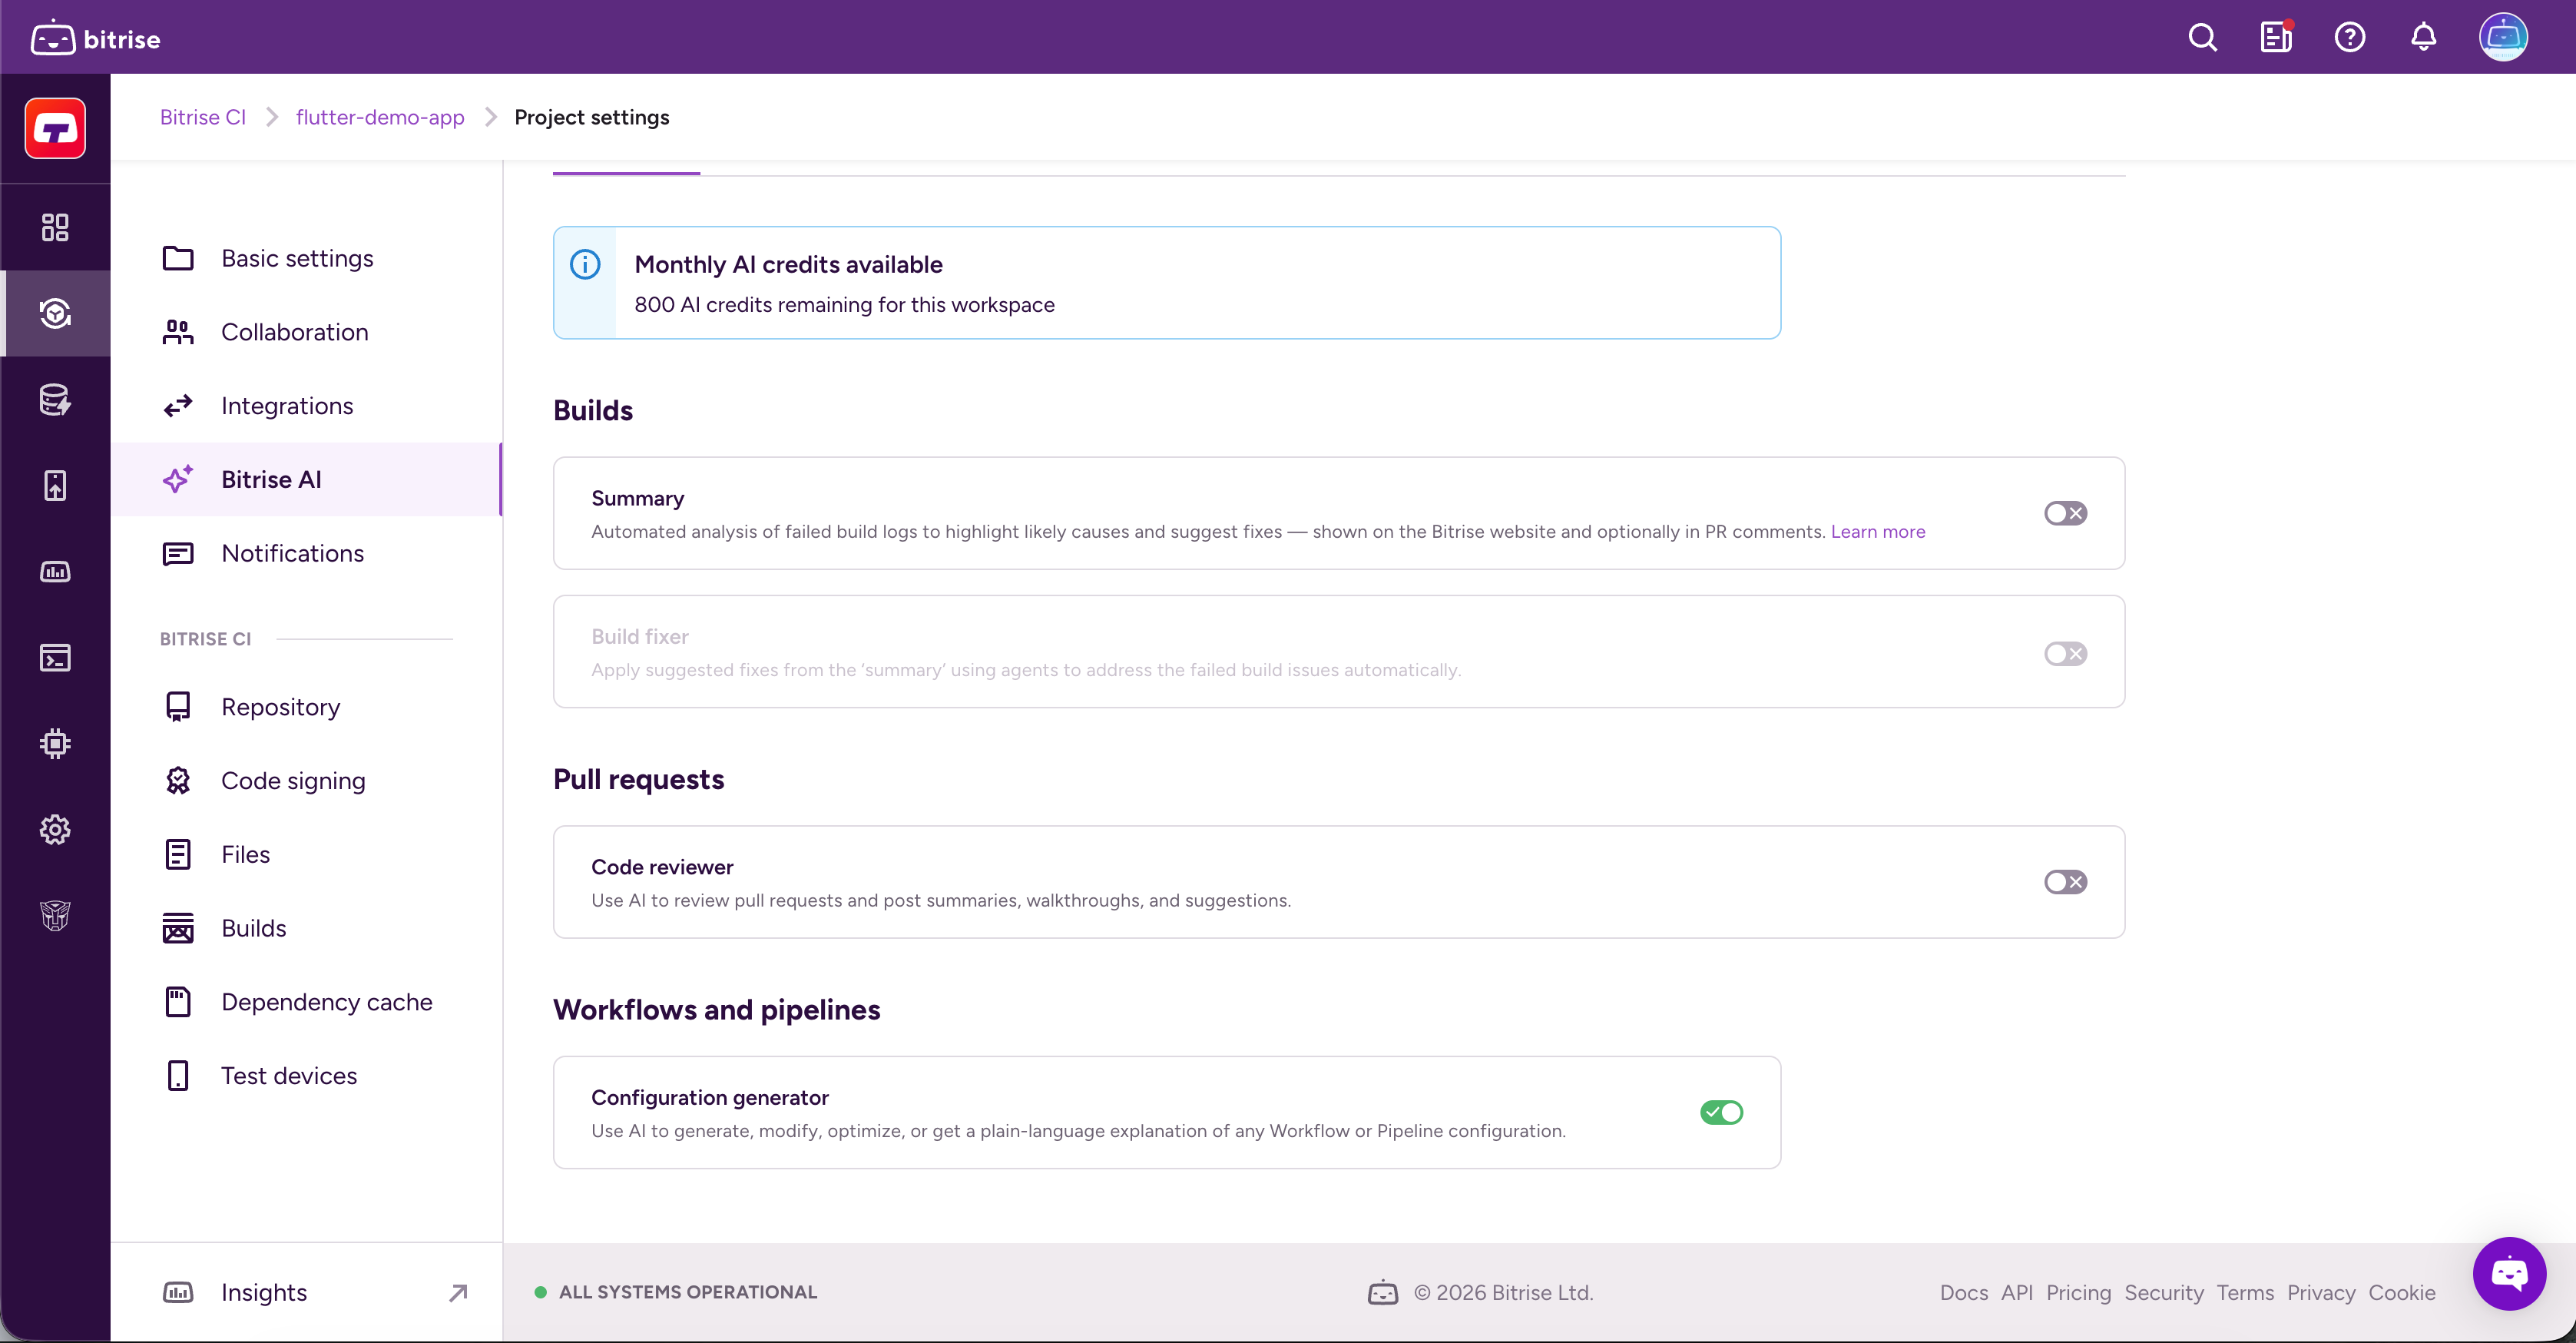Open Privacy footer link
Screen dimensions: 2576x1343
[x=2321, y=1292]
